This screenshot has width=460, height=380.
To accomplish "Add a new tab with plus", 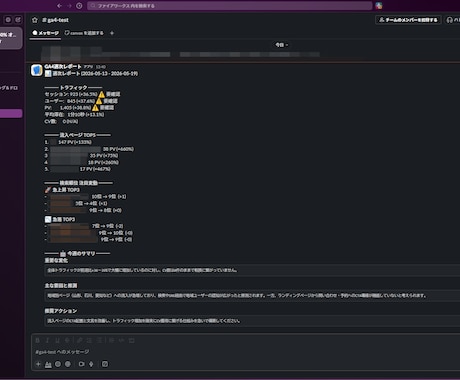I will tap(112, 33).
